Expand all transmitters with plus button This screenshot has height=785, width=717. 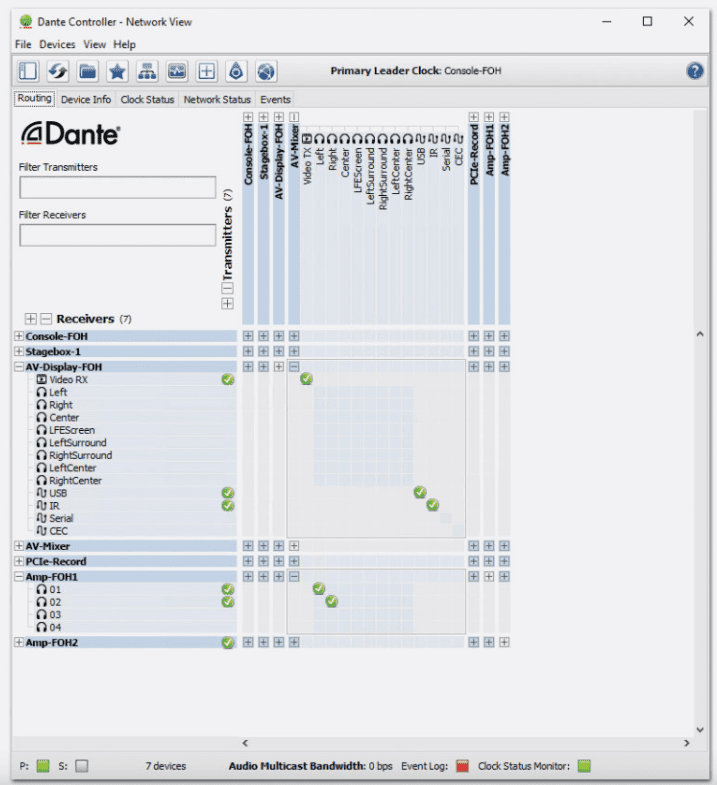227,304
